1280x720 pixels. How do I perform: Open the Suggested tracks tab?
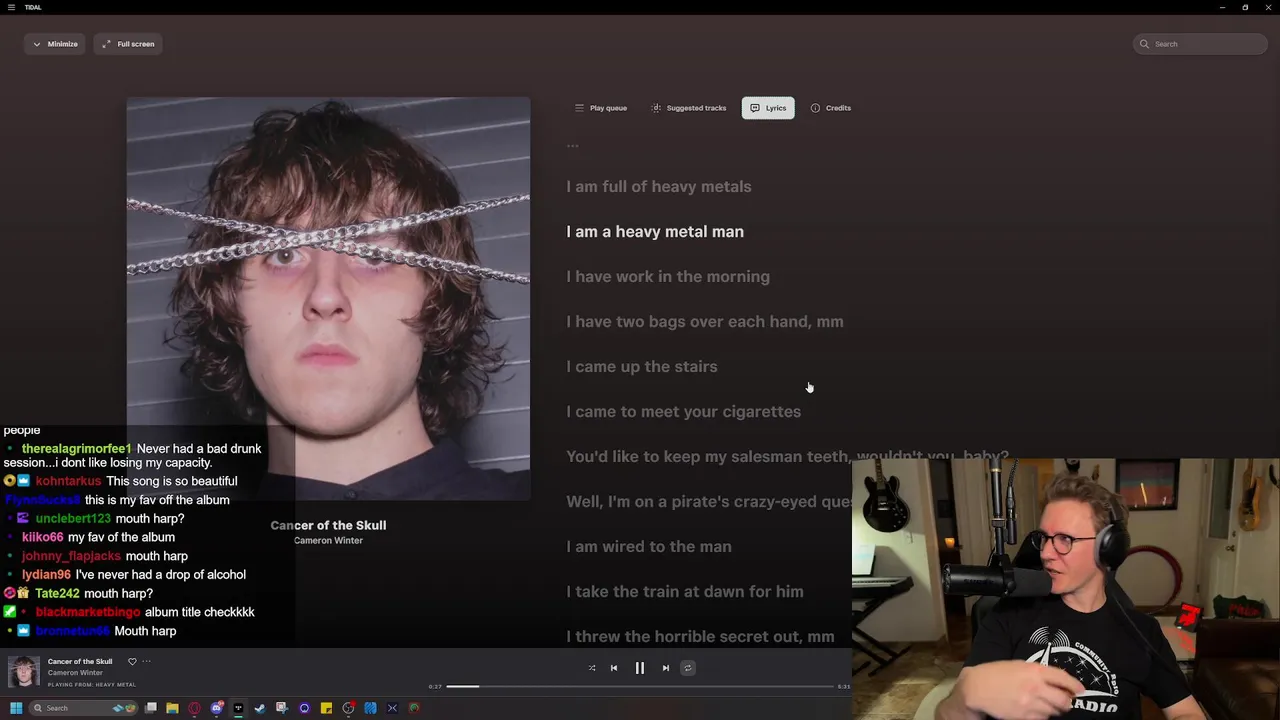689,108
